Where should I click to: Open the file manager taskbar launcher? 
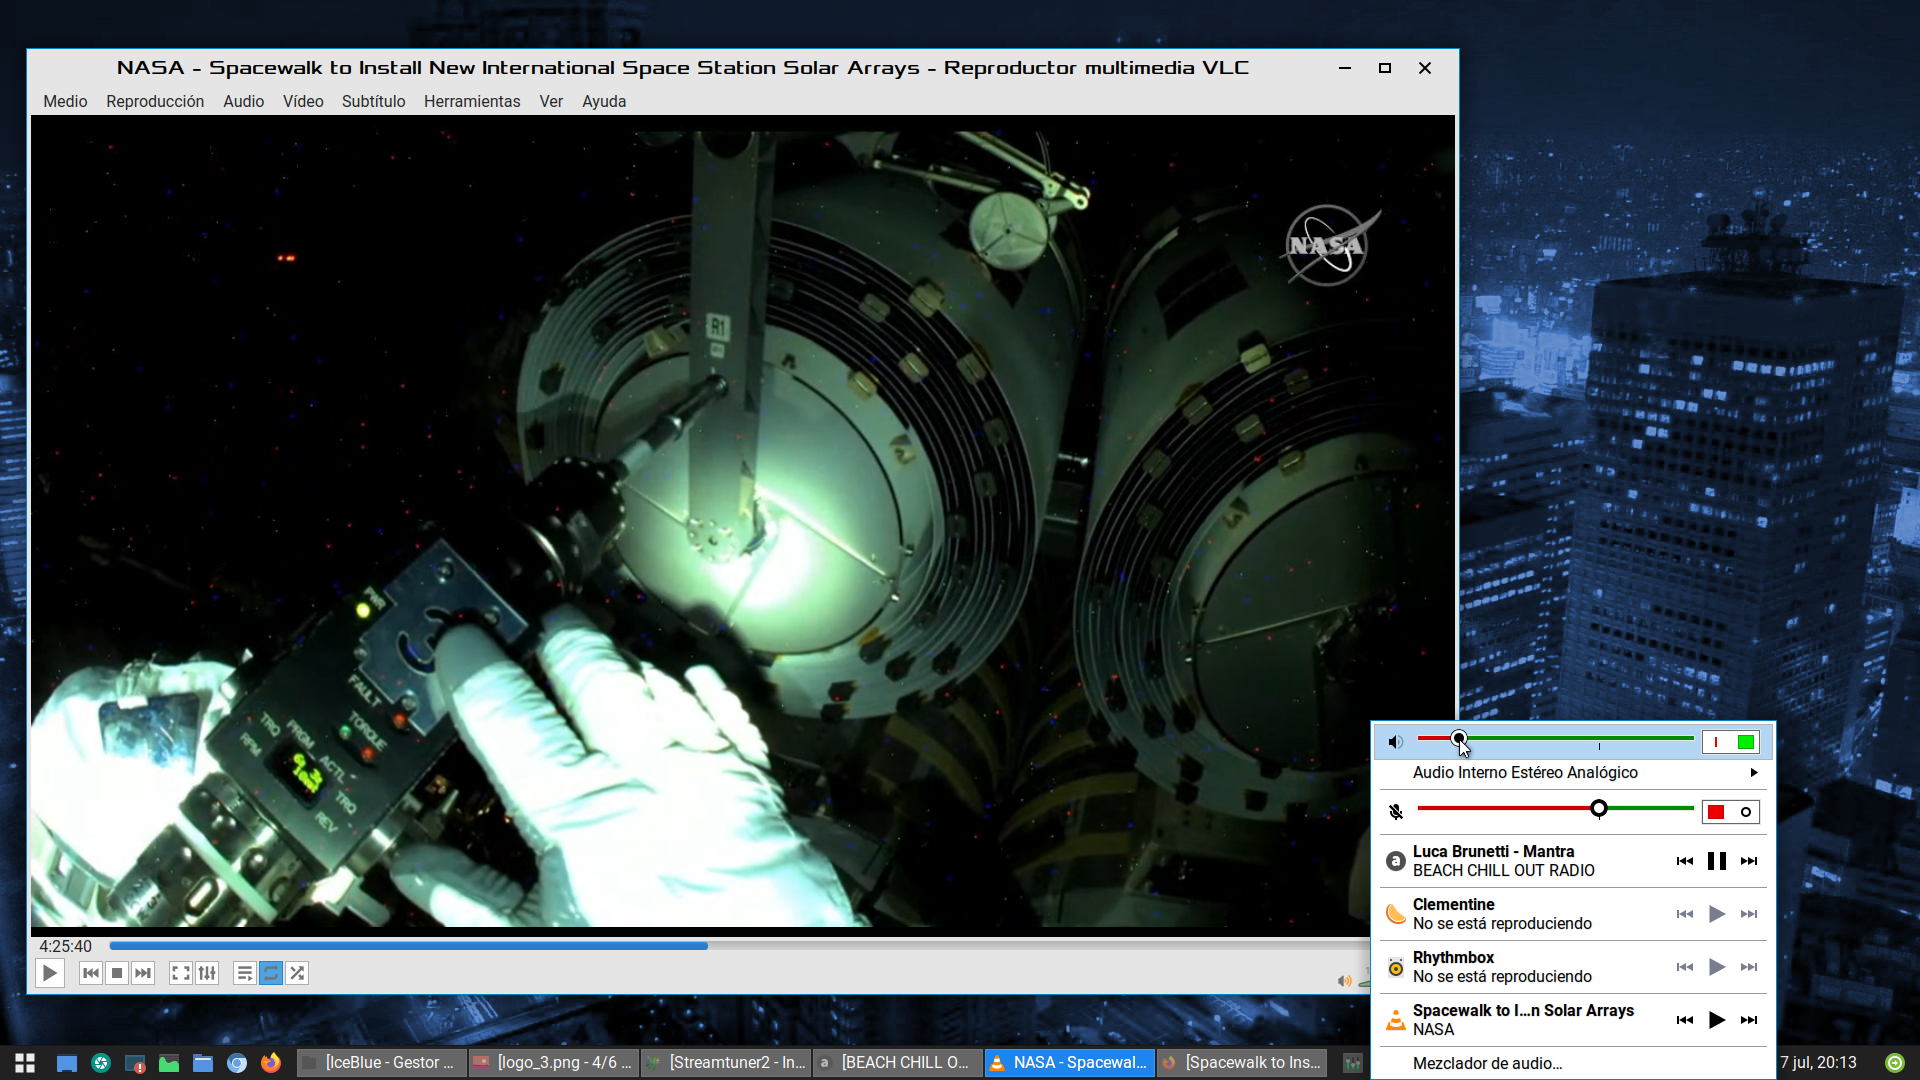click(x=203, y=1063)
